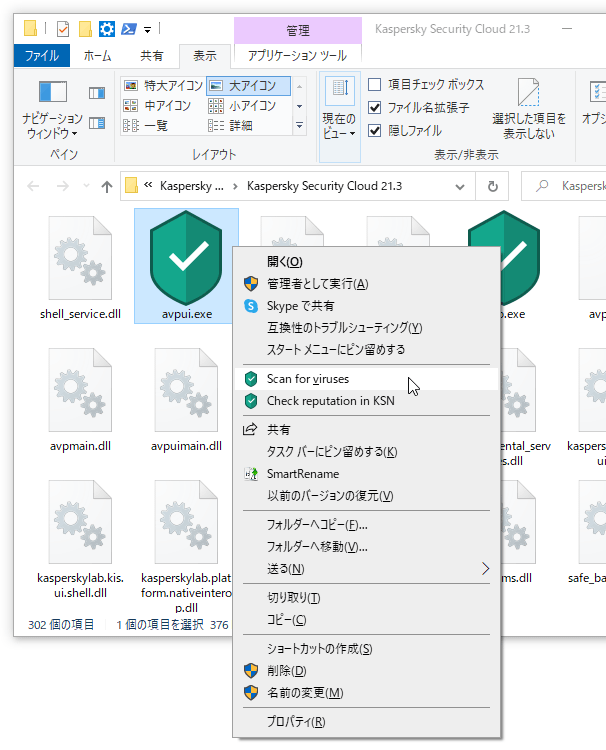Open the quick access toolbar customize dropdown
This screenshot has width=606, height=750.
(147, 30)
